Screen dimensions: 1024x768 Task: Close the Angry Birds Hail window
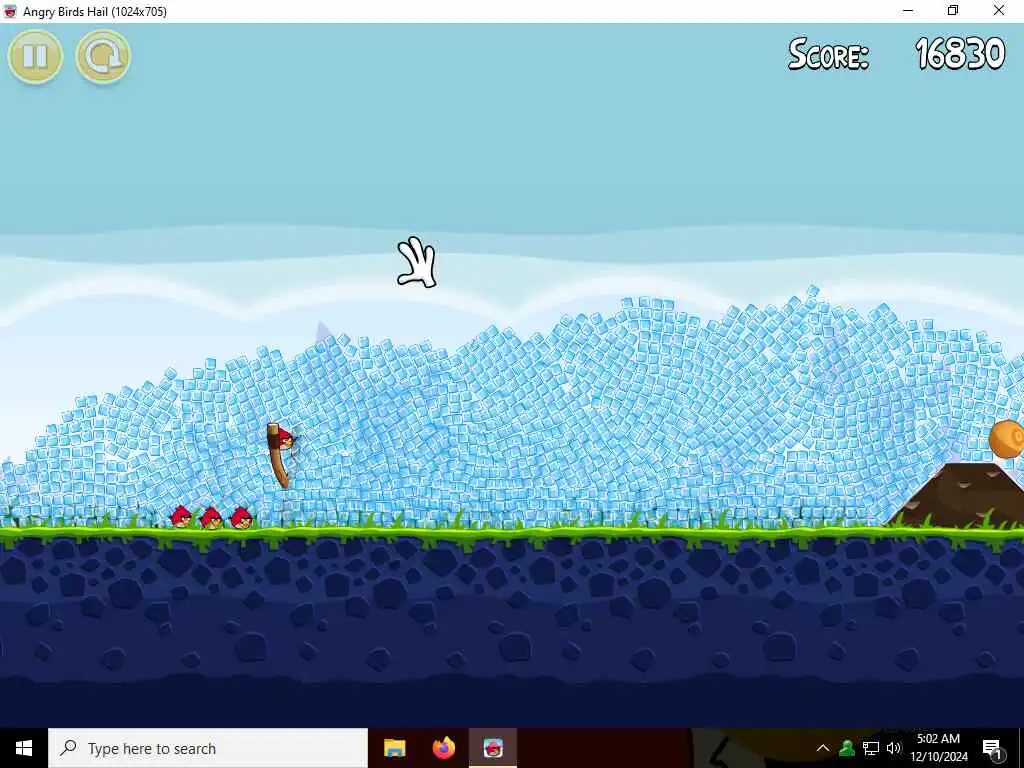click(999, 10)
